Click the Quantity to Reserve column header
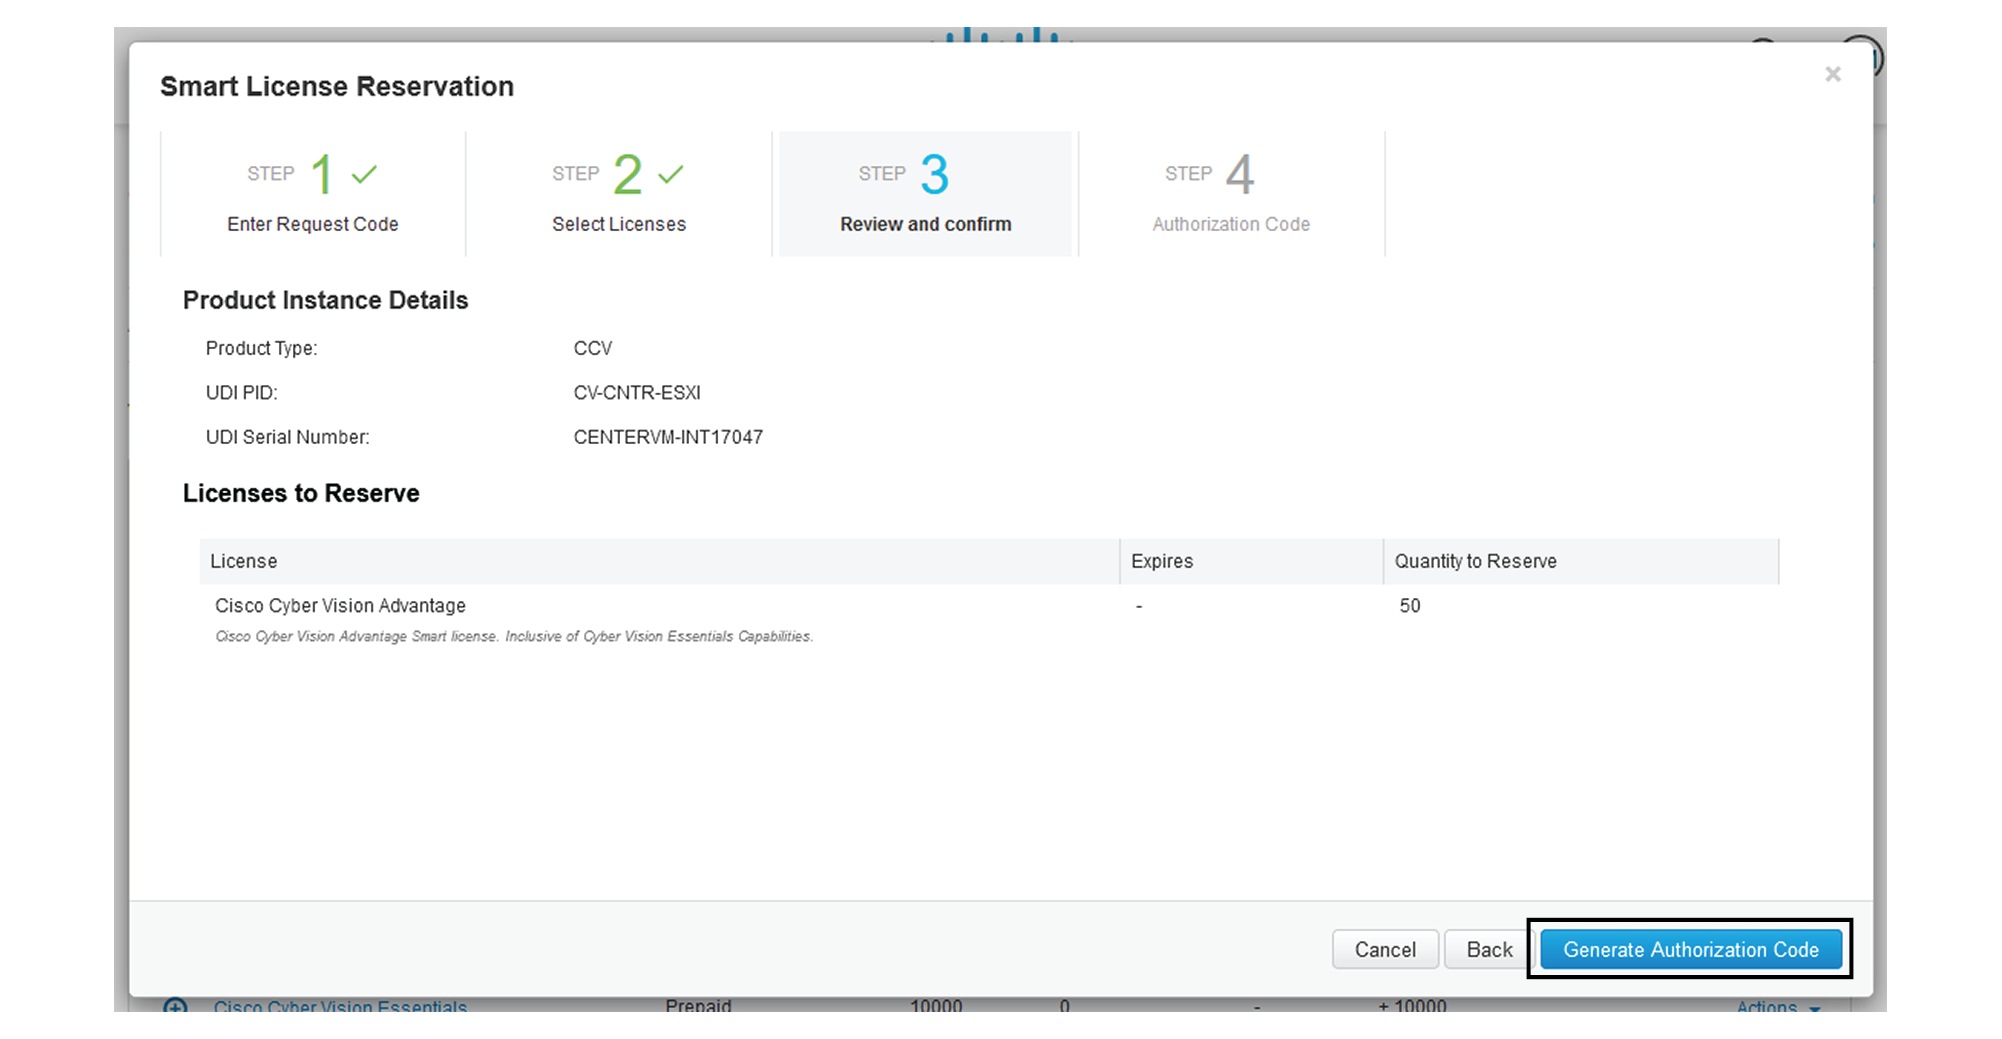The width and height of the screenshot is (2002, 1039). pyautogui.click(x=1581, y=561)
